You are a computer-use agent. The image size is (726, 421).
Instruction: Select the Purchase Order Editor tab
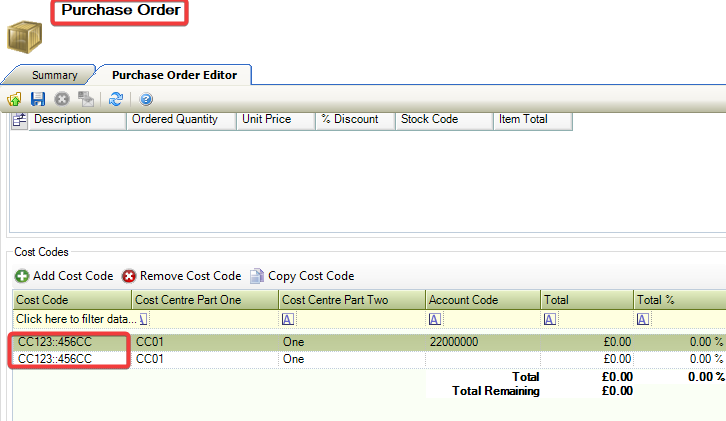point(173,75)
